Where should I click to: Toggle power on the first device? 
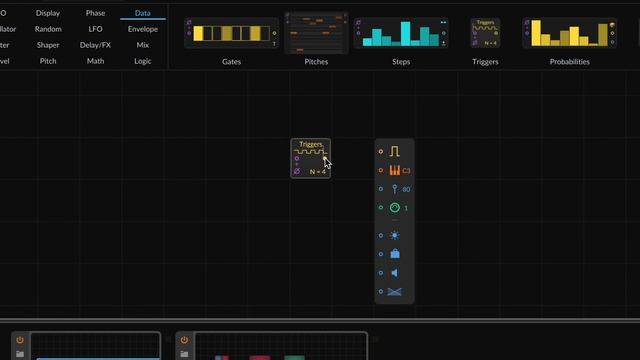20,340
